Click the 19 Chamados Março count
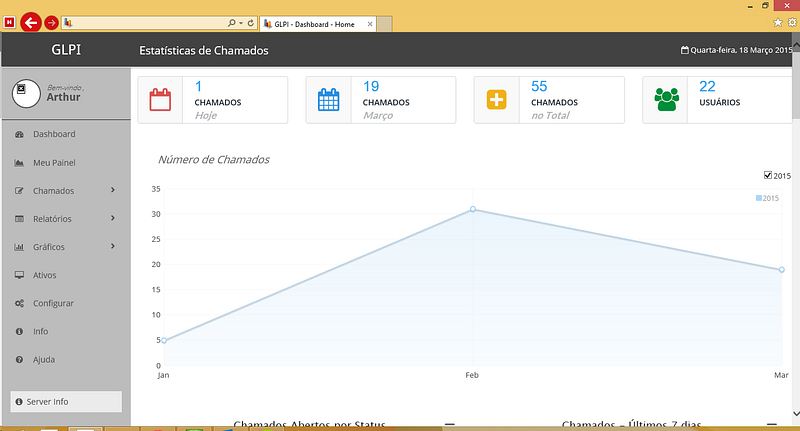Screen dimensions: 800x431 pyautogui.click(x=371, y=86)
